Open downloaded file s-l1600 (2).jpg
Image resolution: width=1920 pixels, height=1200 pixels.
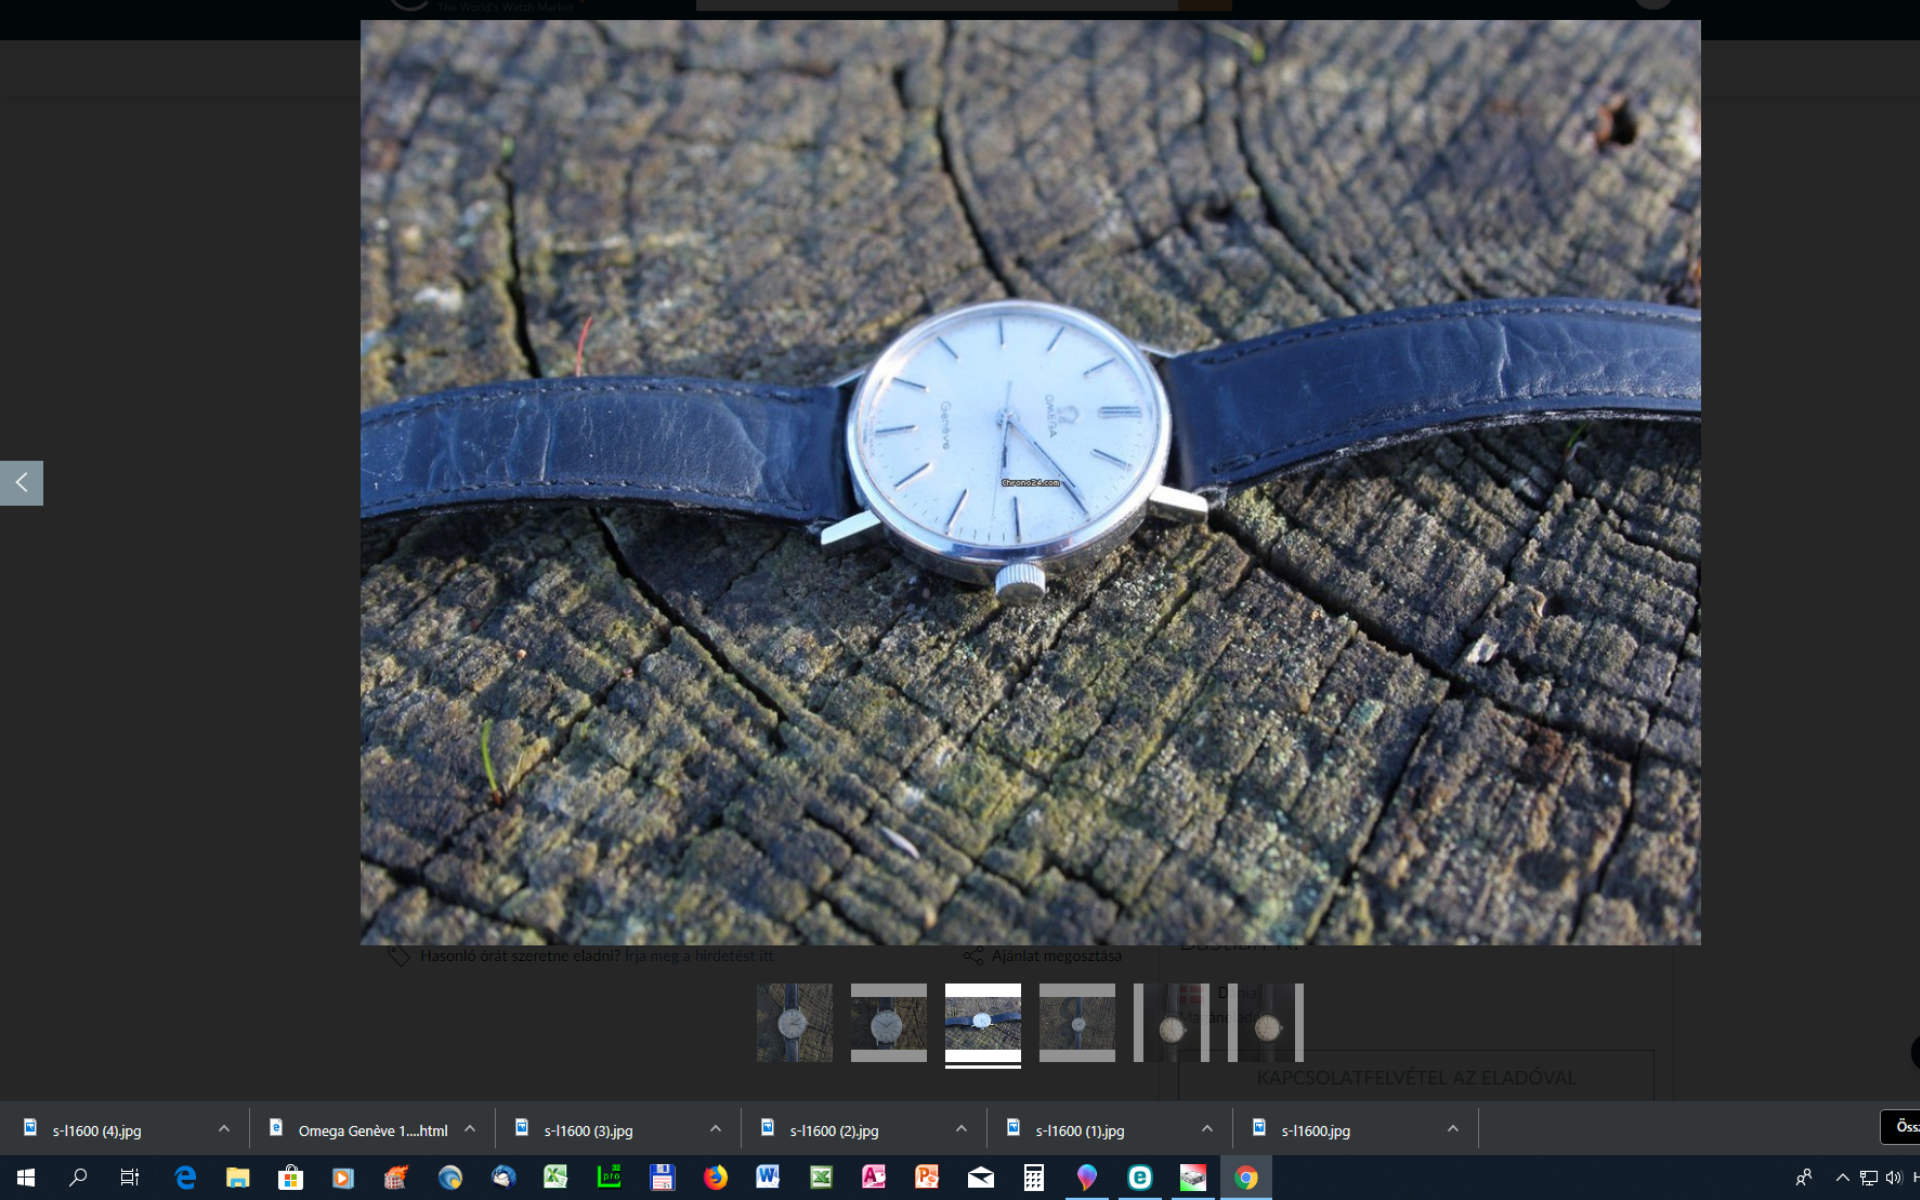pyautogui.click(x=834, y=1130)
